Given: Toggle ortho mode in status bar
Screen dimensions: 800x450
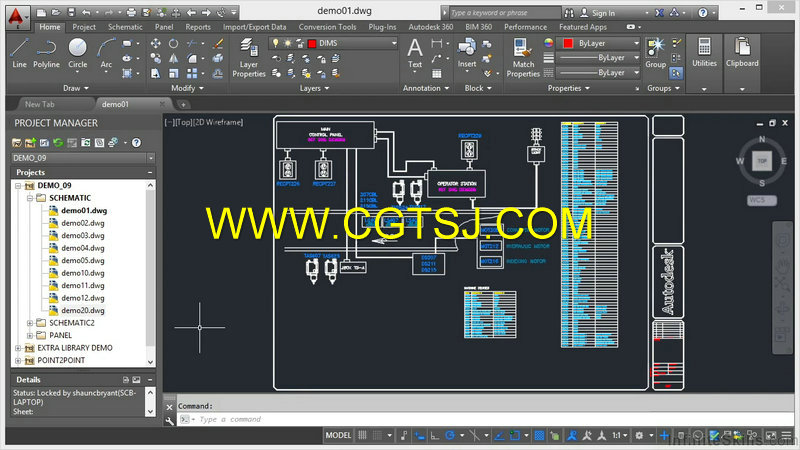Looking at the screenshot, I should [x=435, y=435].
